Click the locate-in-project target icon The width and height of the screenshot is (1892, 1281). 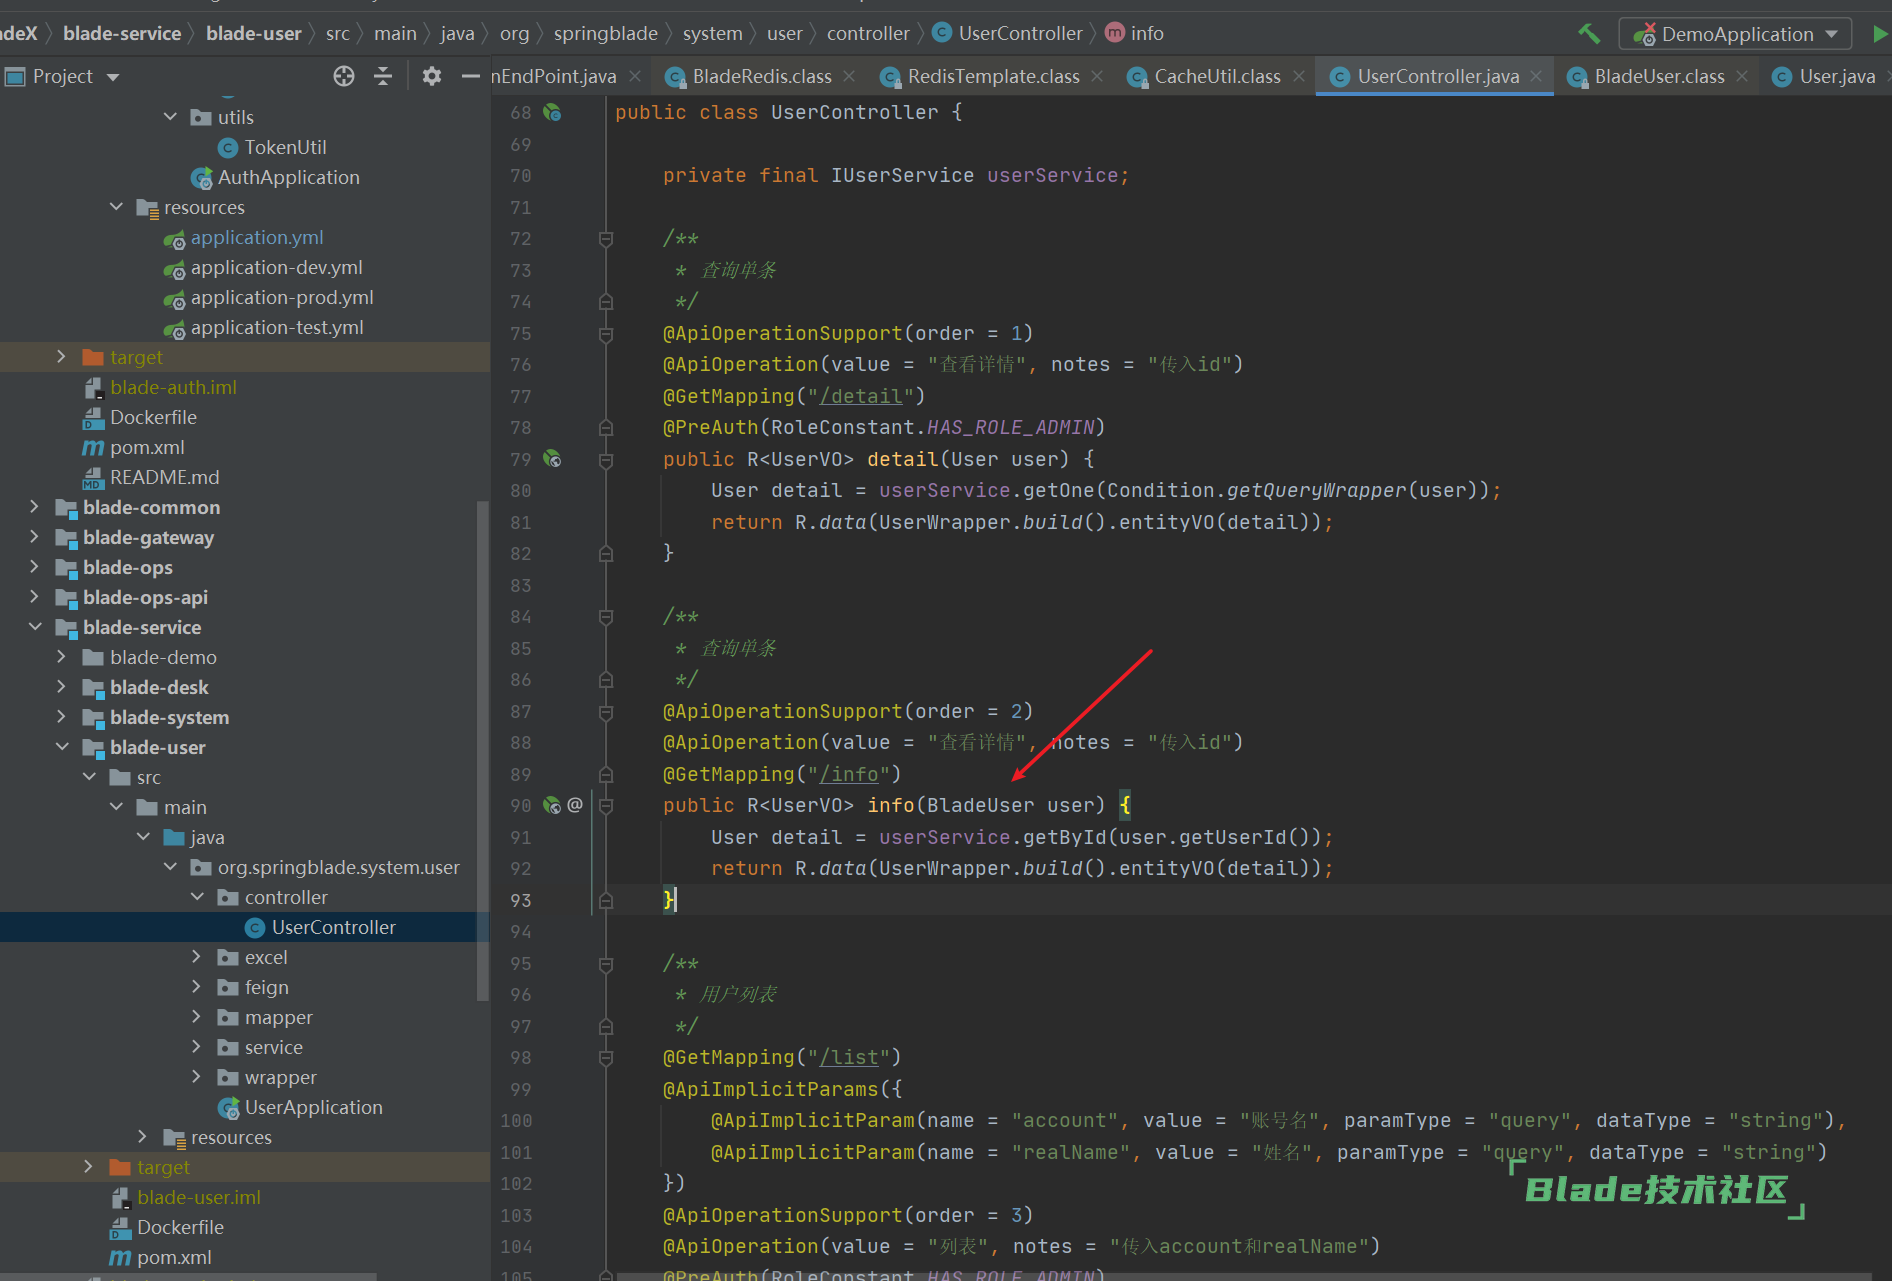[x=344, y=76]
